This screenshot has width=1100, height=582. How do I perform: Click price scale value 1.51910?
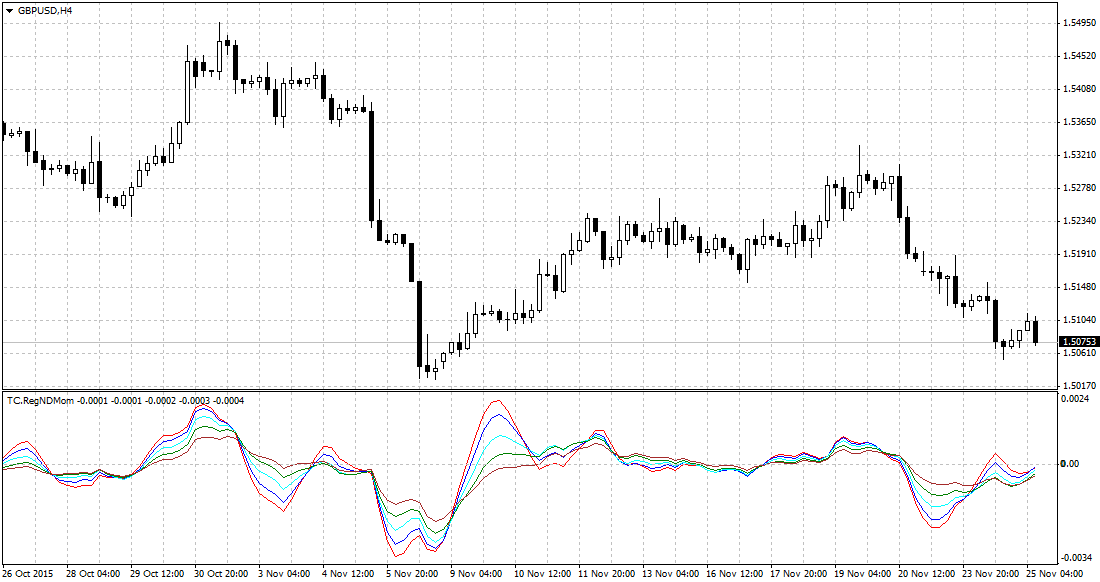coord(1079,254)
